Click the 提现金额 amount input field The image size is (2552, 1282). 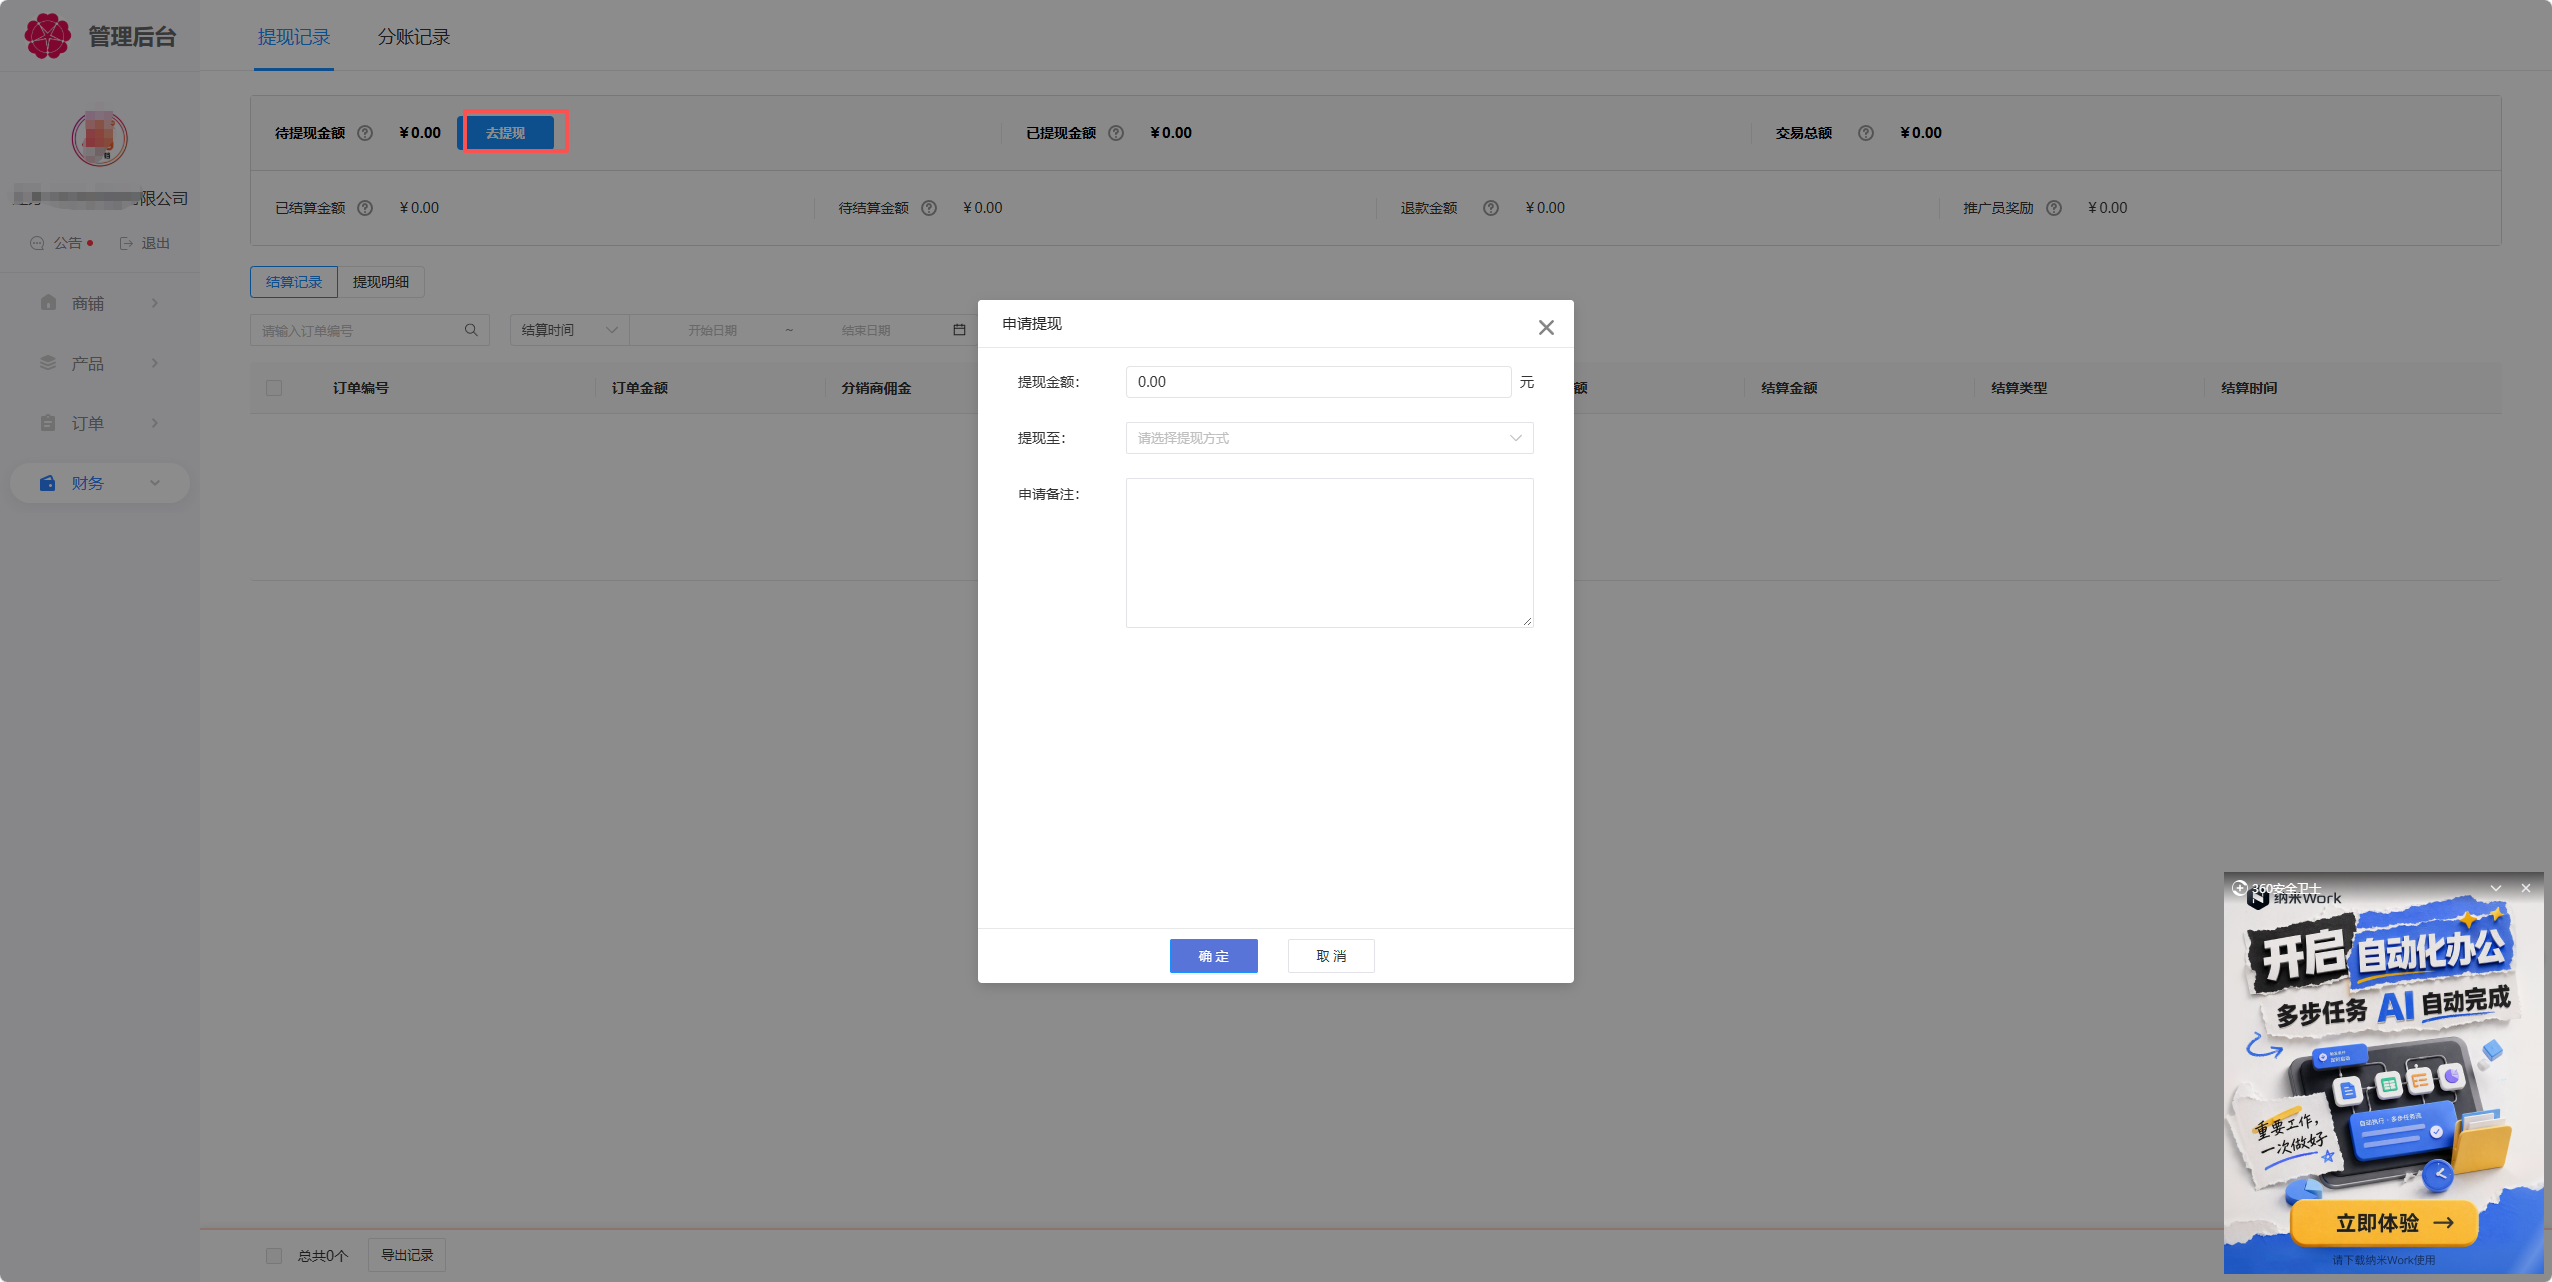(1318, 382)
